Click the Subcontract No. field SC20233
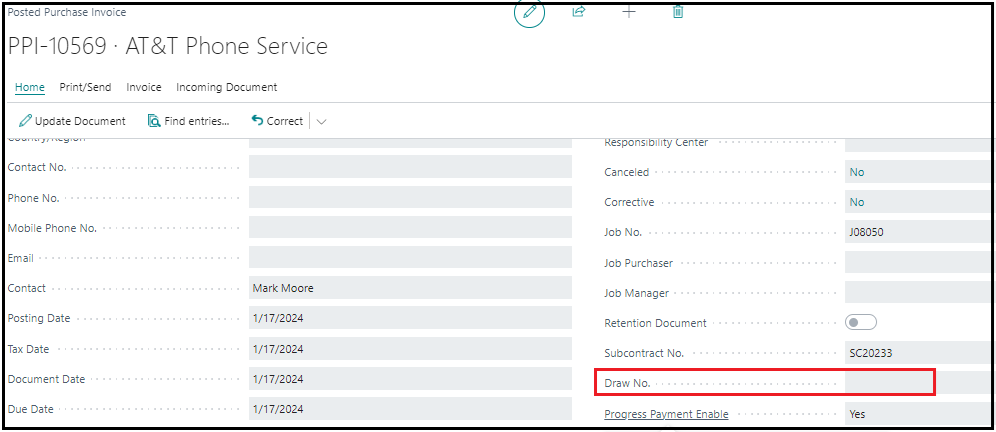The image size is (996, 432). [x=918, y=353]
